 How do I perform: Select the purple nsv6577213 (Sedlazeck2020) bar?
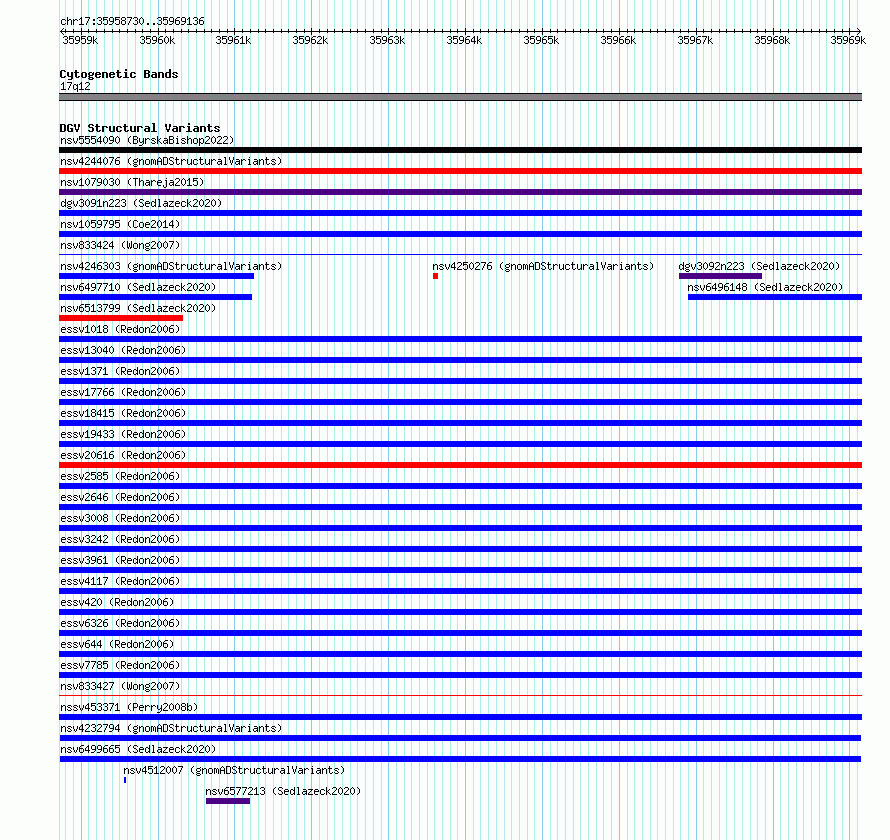pos(228,801)
